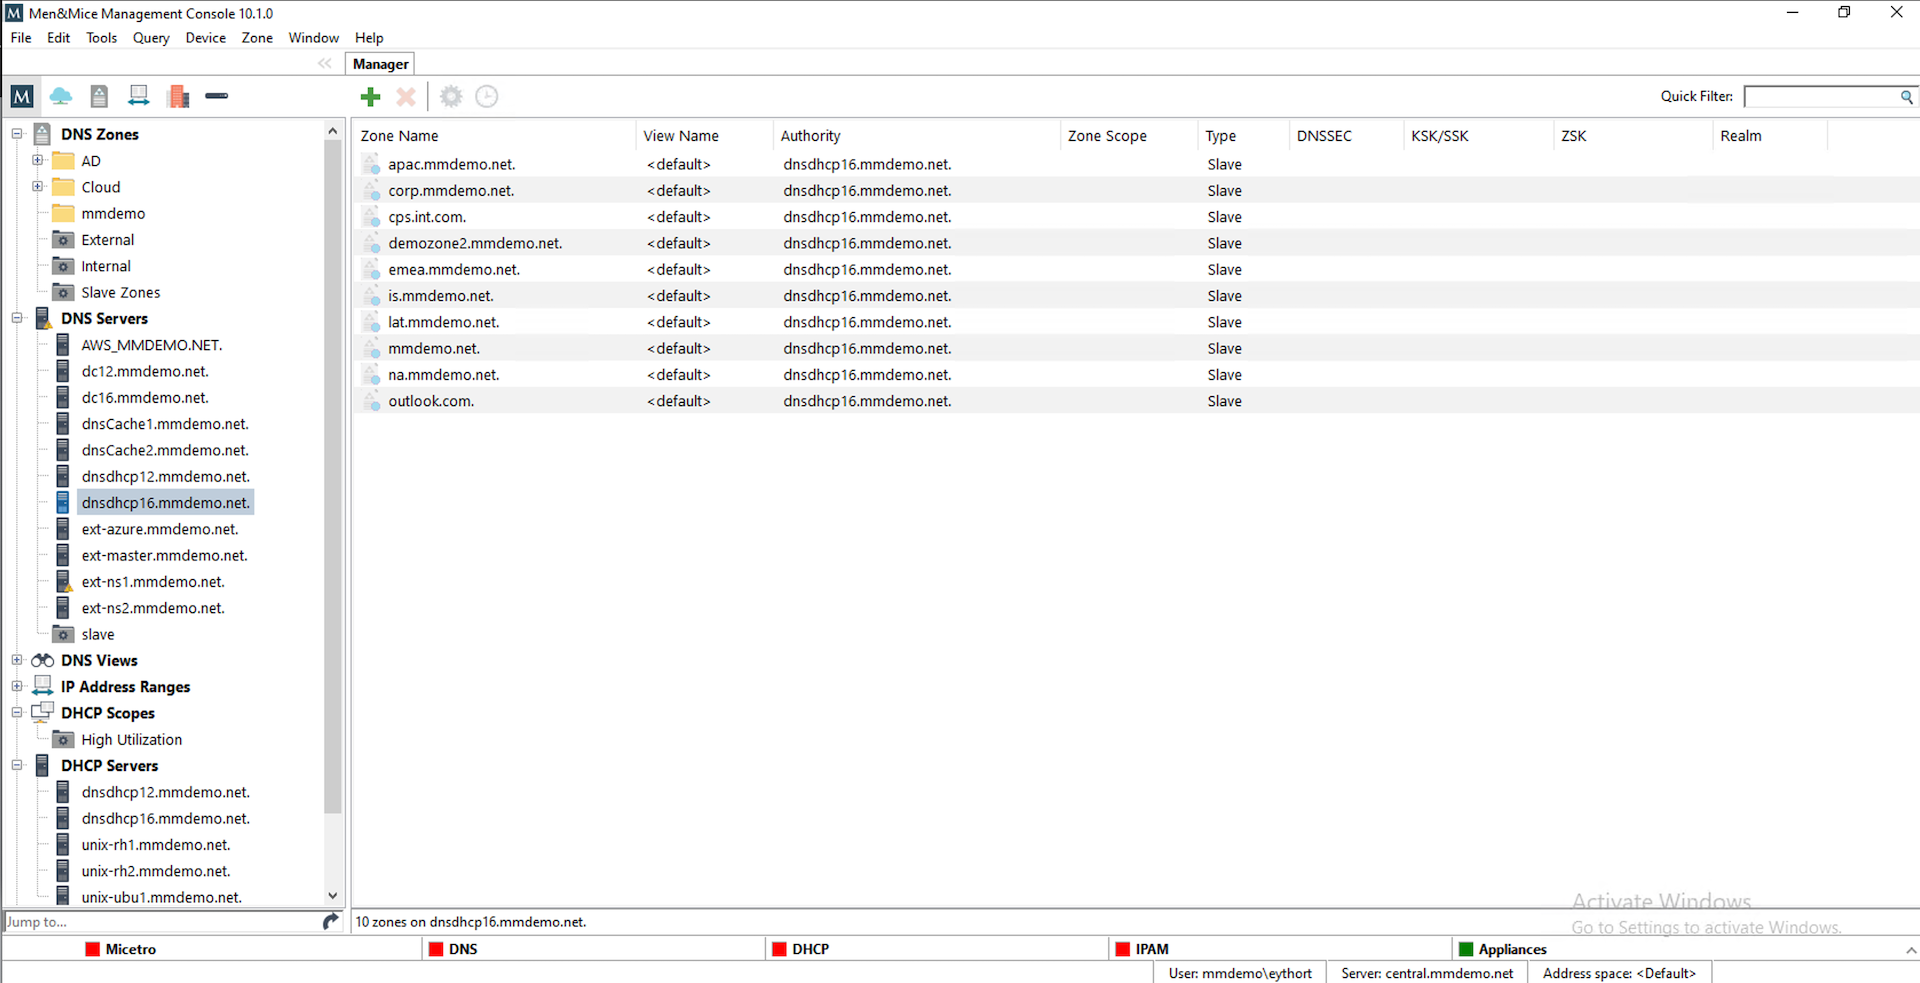The height and width of the screenshot is (983, 1920).
Task: Collapse the DHCP Servers tree node
Action: pyautogui.click(x=17, y=765)
